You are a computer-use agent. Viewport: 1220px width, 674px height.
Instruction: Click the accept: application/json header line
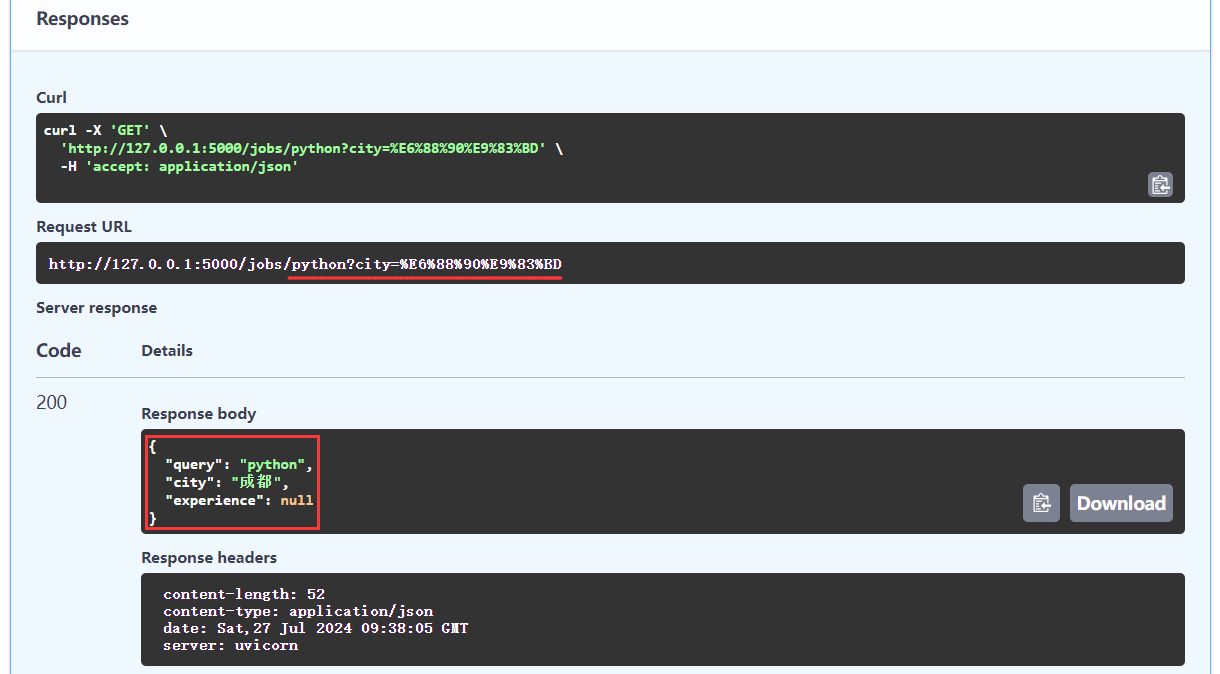179,166
